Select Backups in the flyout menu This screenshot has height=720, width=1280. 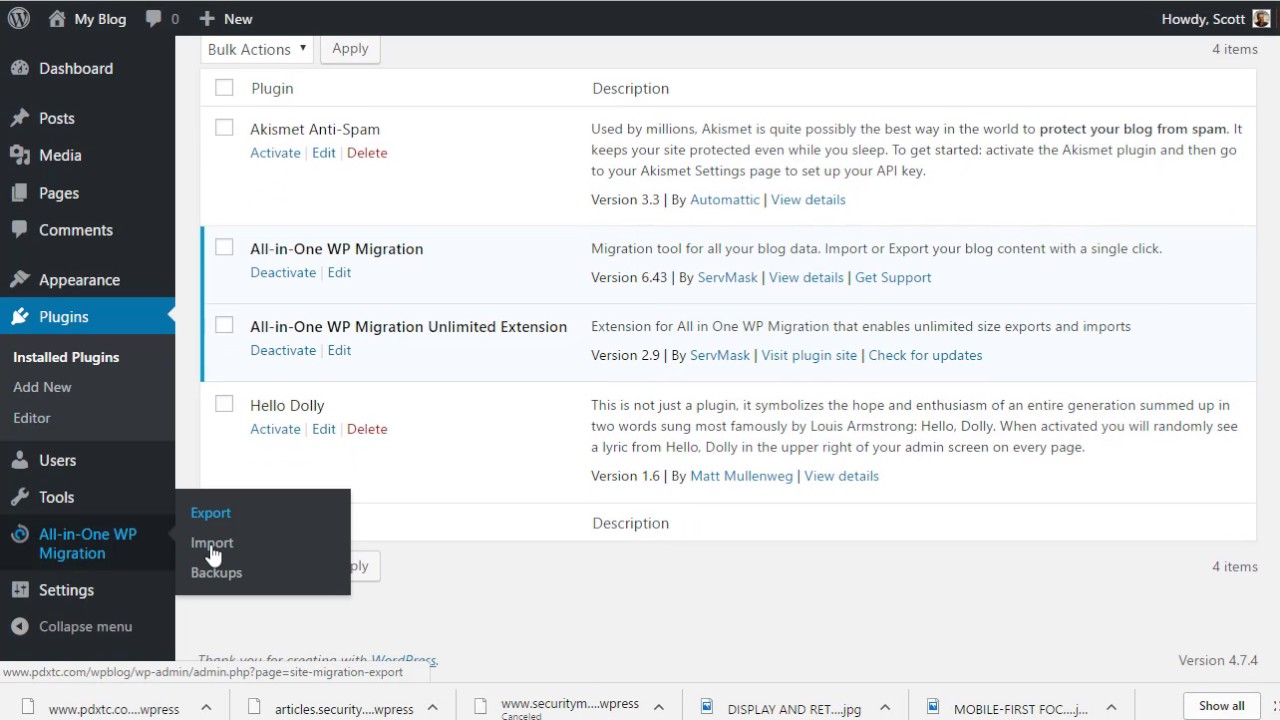coord(216,573)
